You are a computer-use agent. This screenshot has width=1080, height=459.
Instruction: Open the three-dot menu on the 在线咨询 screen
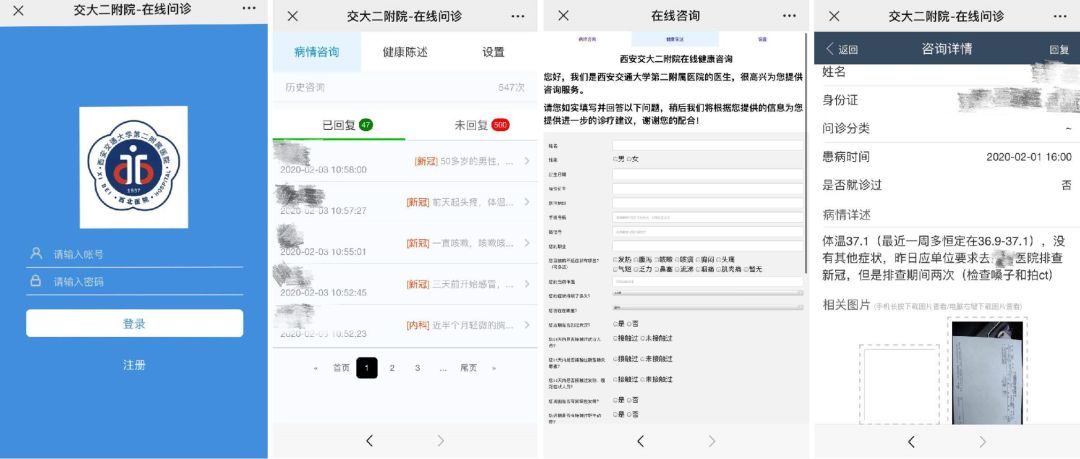789,16
